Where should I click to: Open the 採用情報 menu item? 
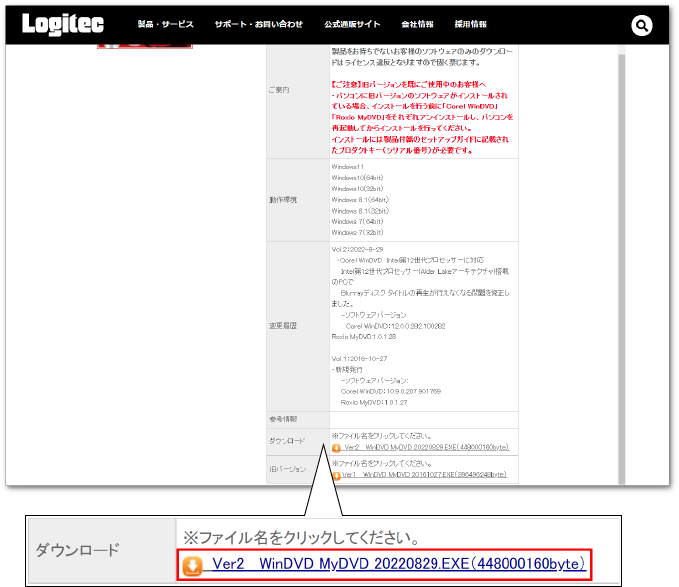point(470,24)
